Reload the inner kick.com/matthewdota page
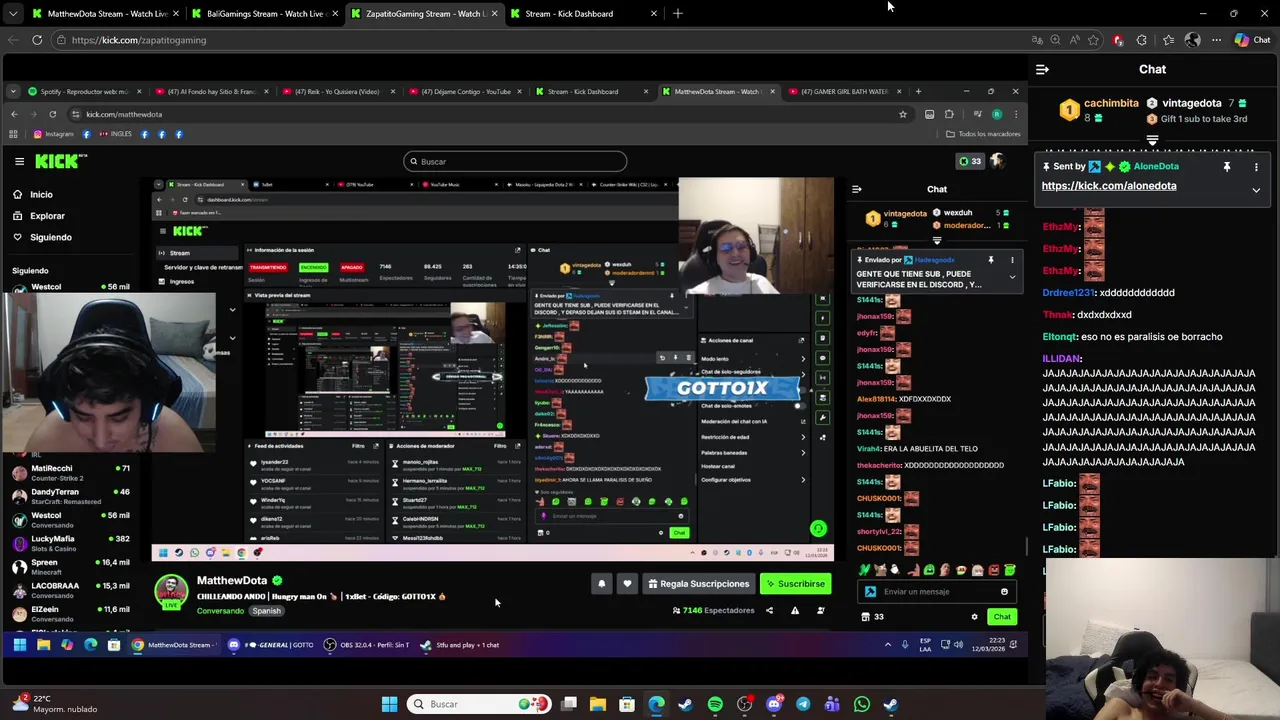This screenshot has height=720, width=1280. tap(52, 114)
